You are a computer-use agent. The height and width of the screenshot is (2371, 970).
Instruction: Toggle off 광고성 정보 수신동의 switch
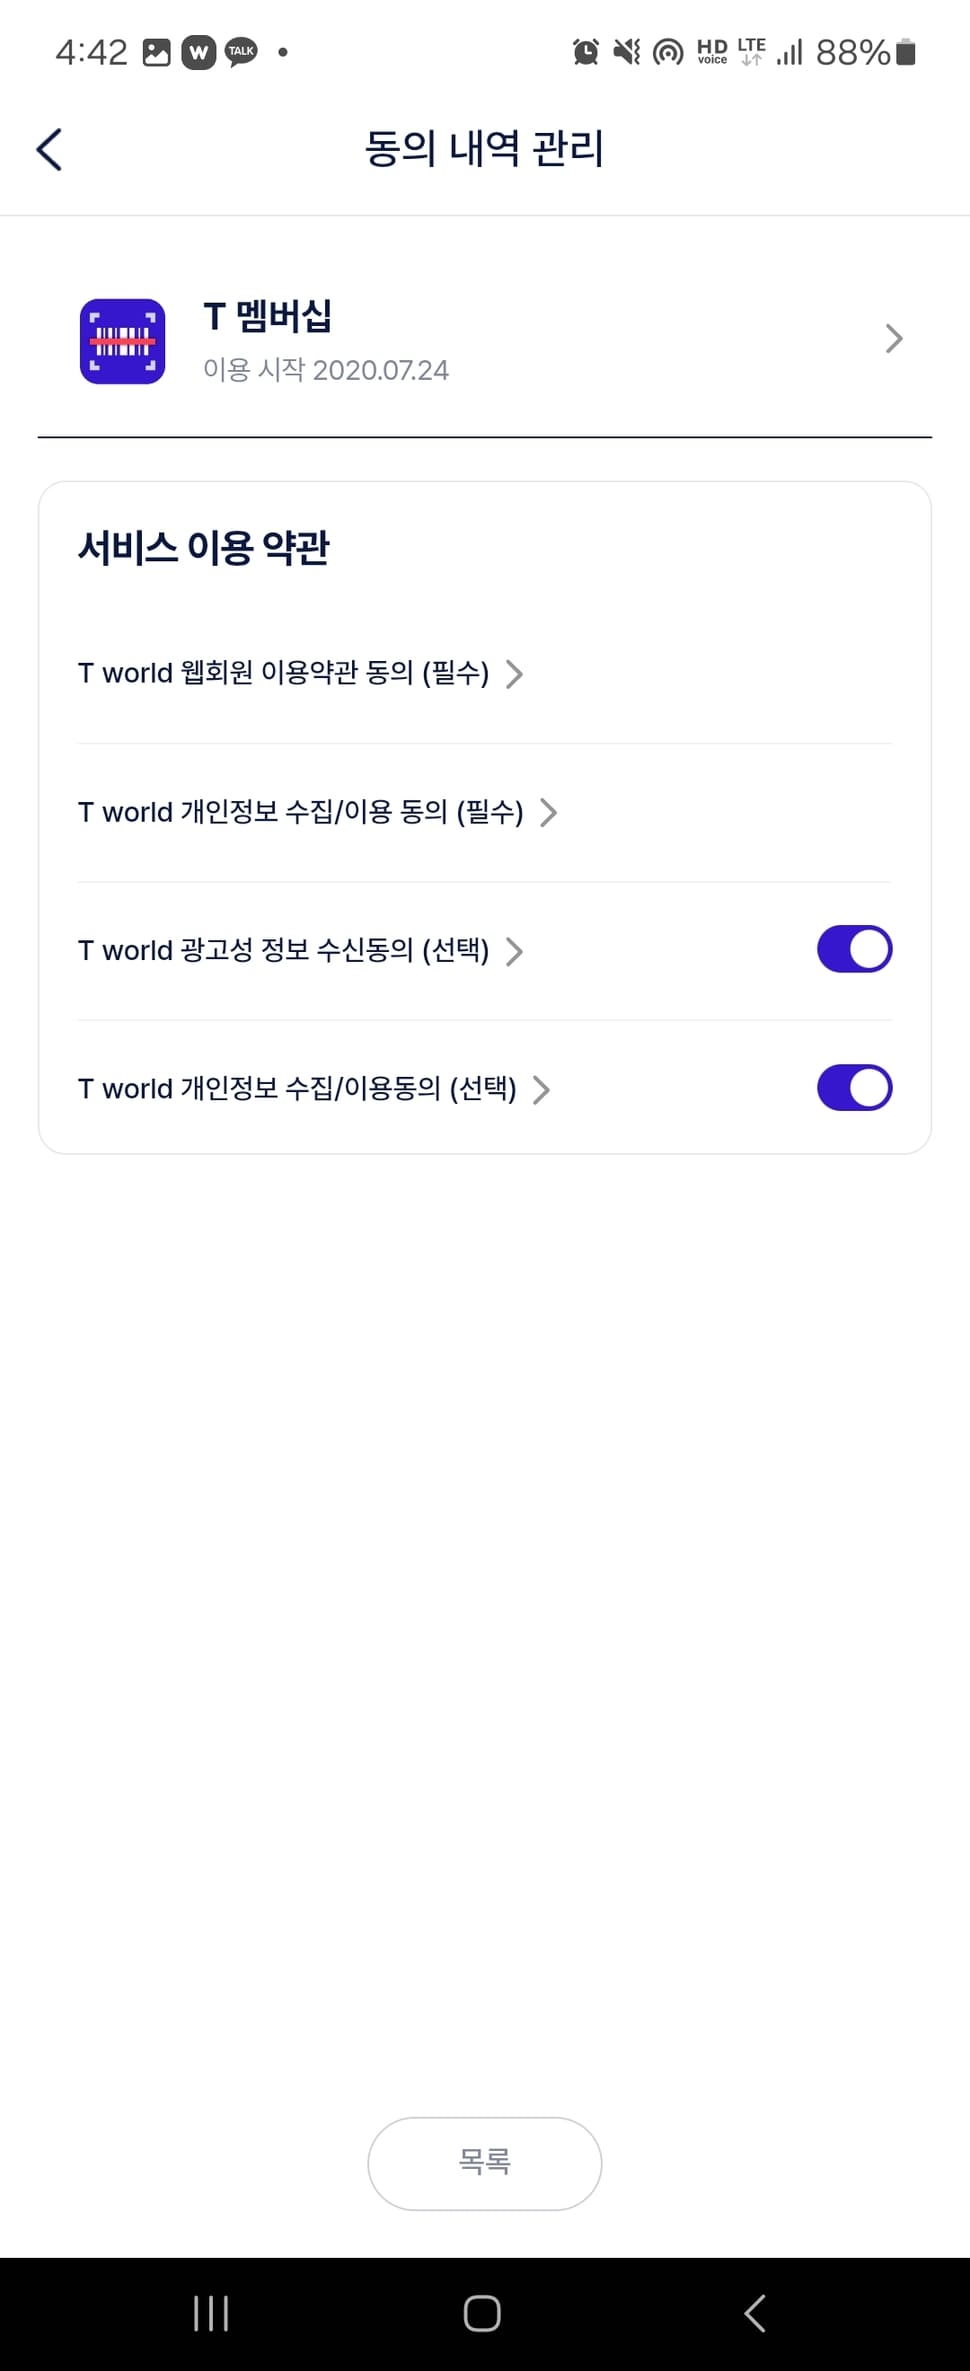pos(854,949)
